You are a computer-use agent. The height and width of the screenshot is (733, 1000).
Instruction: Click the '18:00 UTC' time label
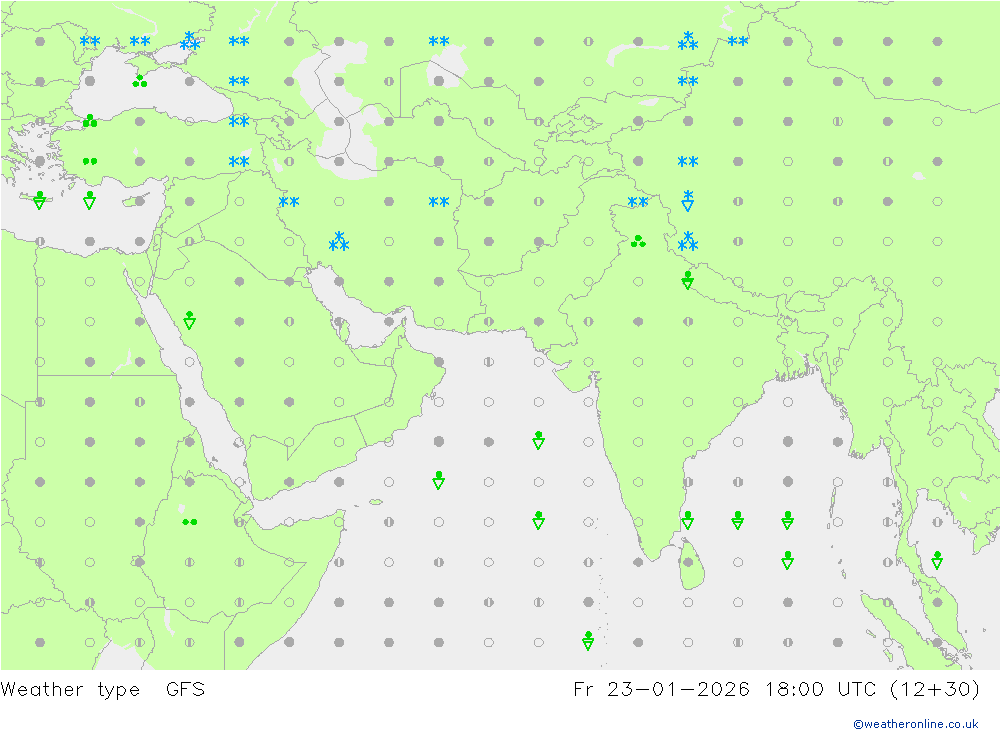(822, 690)
